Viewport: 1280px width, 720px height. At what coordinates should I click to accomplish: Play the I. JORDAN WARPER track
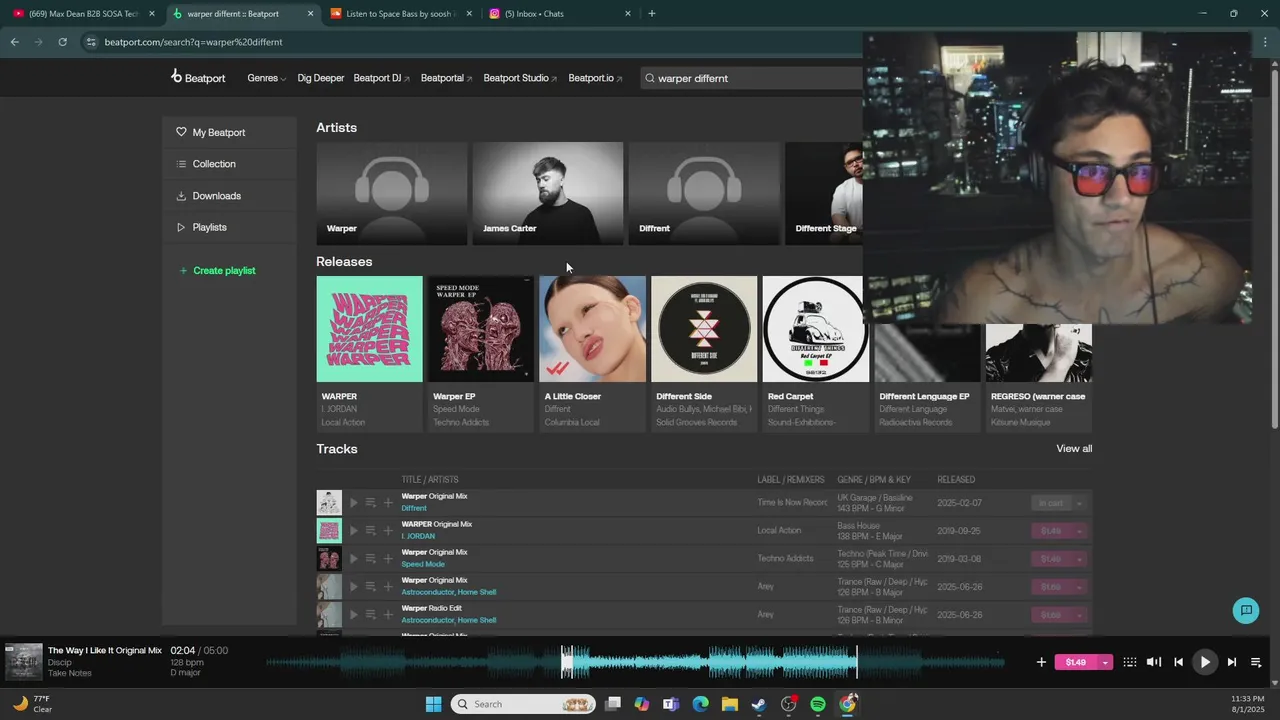[353, 531]
